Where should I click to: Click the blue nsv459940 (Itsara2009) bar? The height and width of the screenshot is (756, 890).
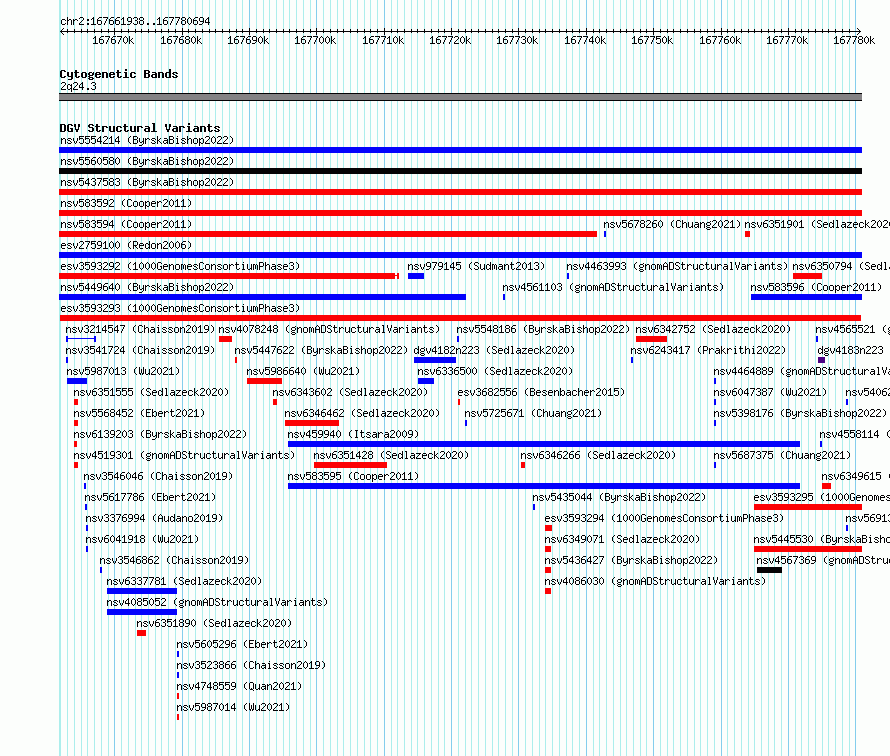pos(544,444)
